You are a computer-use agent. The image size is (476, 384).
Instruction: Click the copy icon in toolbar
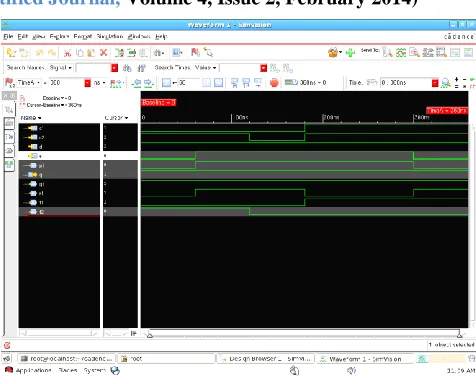[x=80, y=53]
